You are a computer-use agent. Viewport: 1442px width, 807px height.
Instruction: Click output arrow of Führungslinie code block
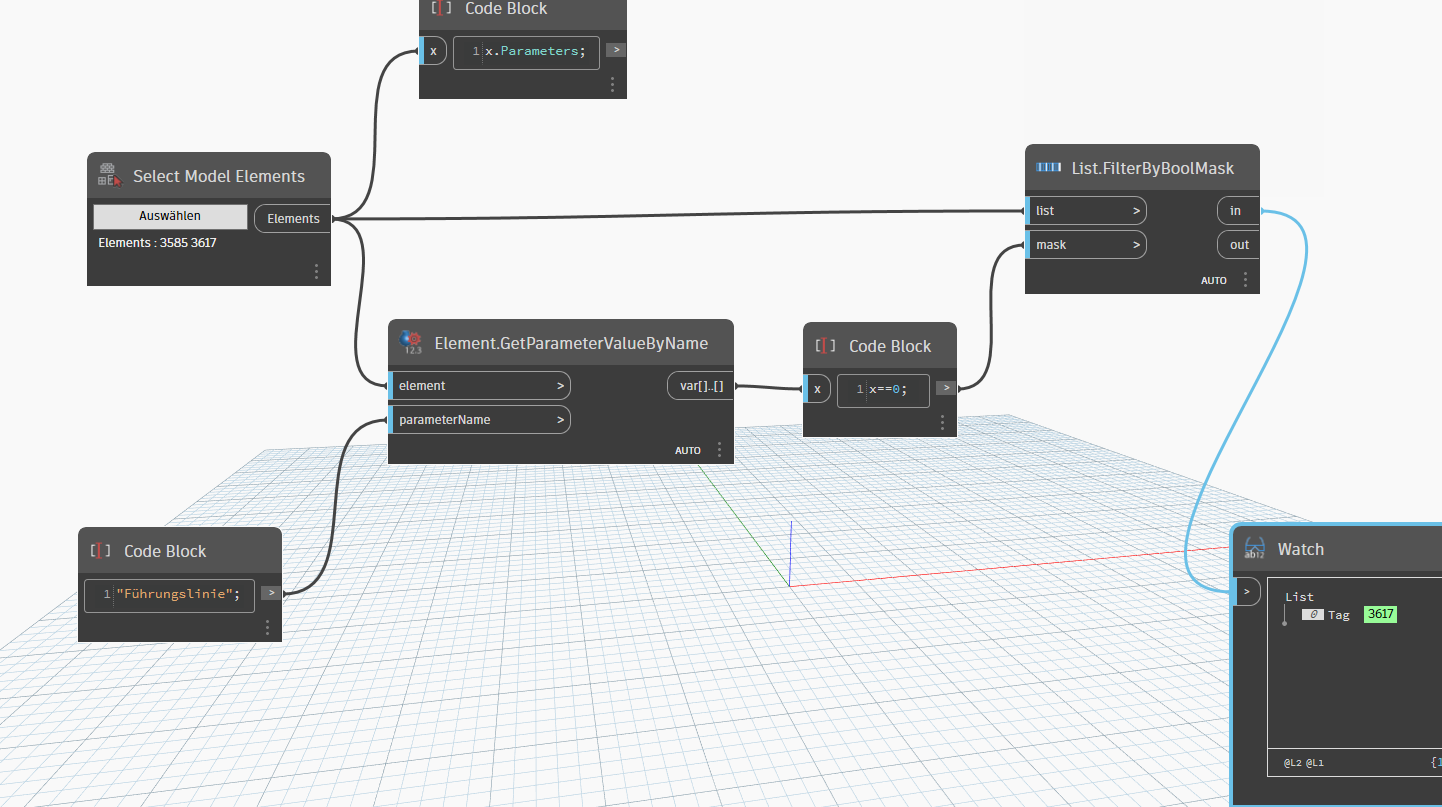271,593
